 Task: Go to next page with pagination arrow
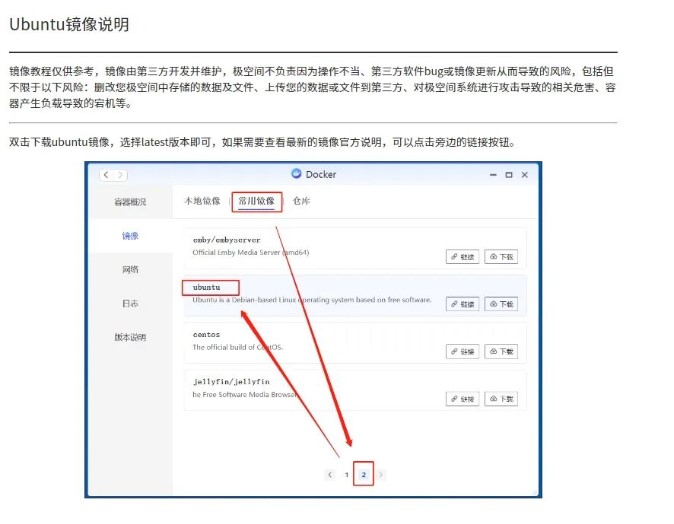[x=381, y=475]
